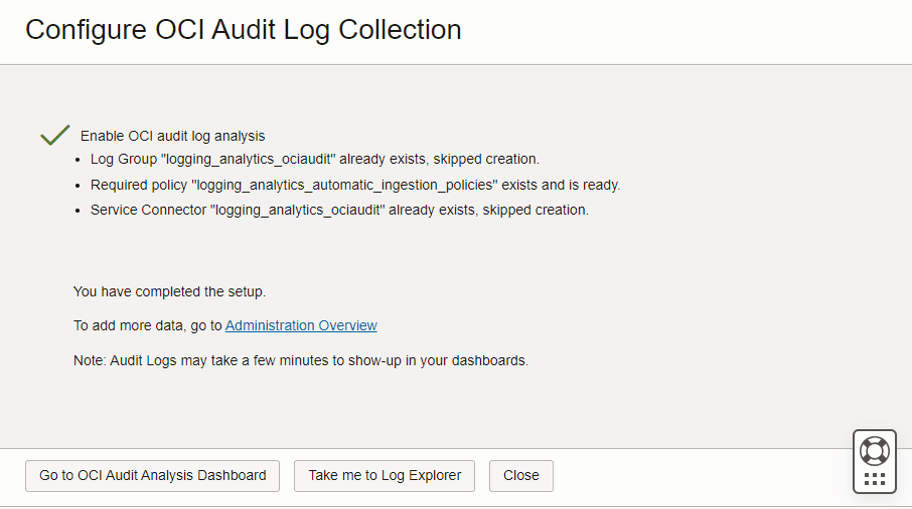Click the logging_analytics_automatic_ingestion_policies policy name

[344, 185]
